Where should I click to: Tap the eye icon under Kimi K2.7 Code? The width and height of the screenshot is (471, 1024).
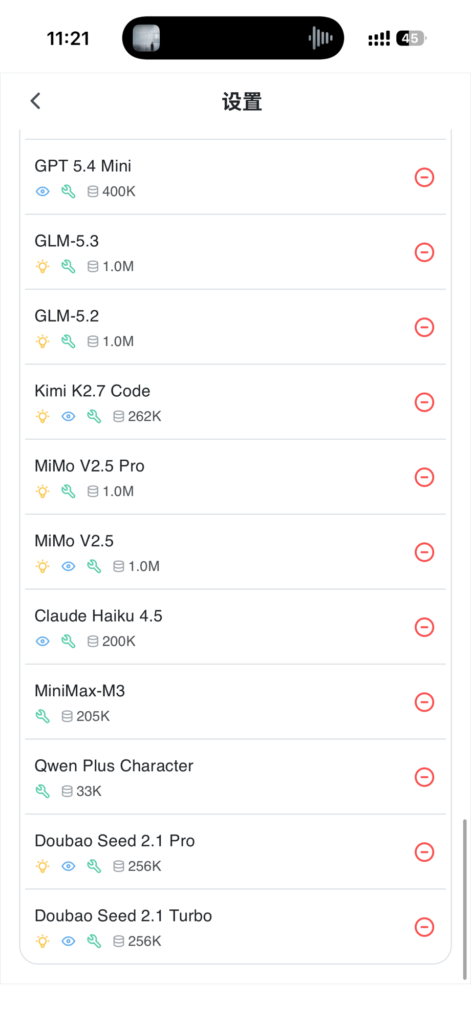point(69,416)
